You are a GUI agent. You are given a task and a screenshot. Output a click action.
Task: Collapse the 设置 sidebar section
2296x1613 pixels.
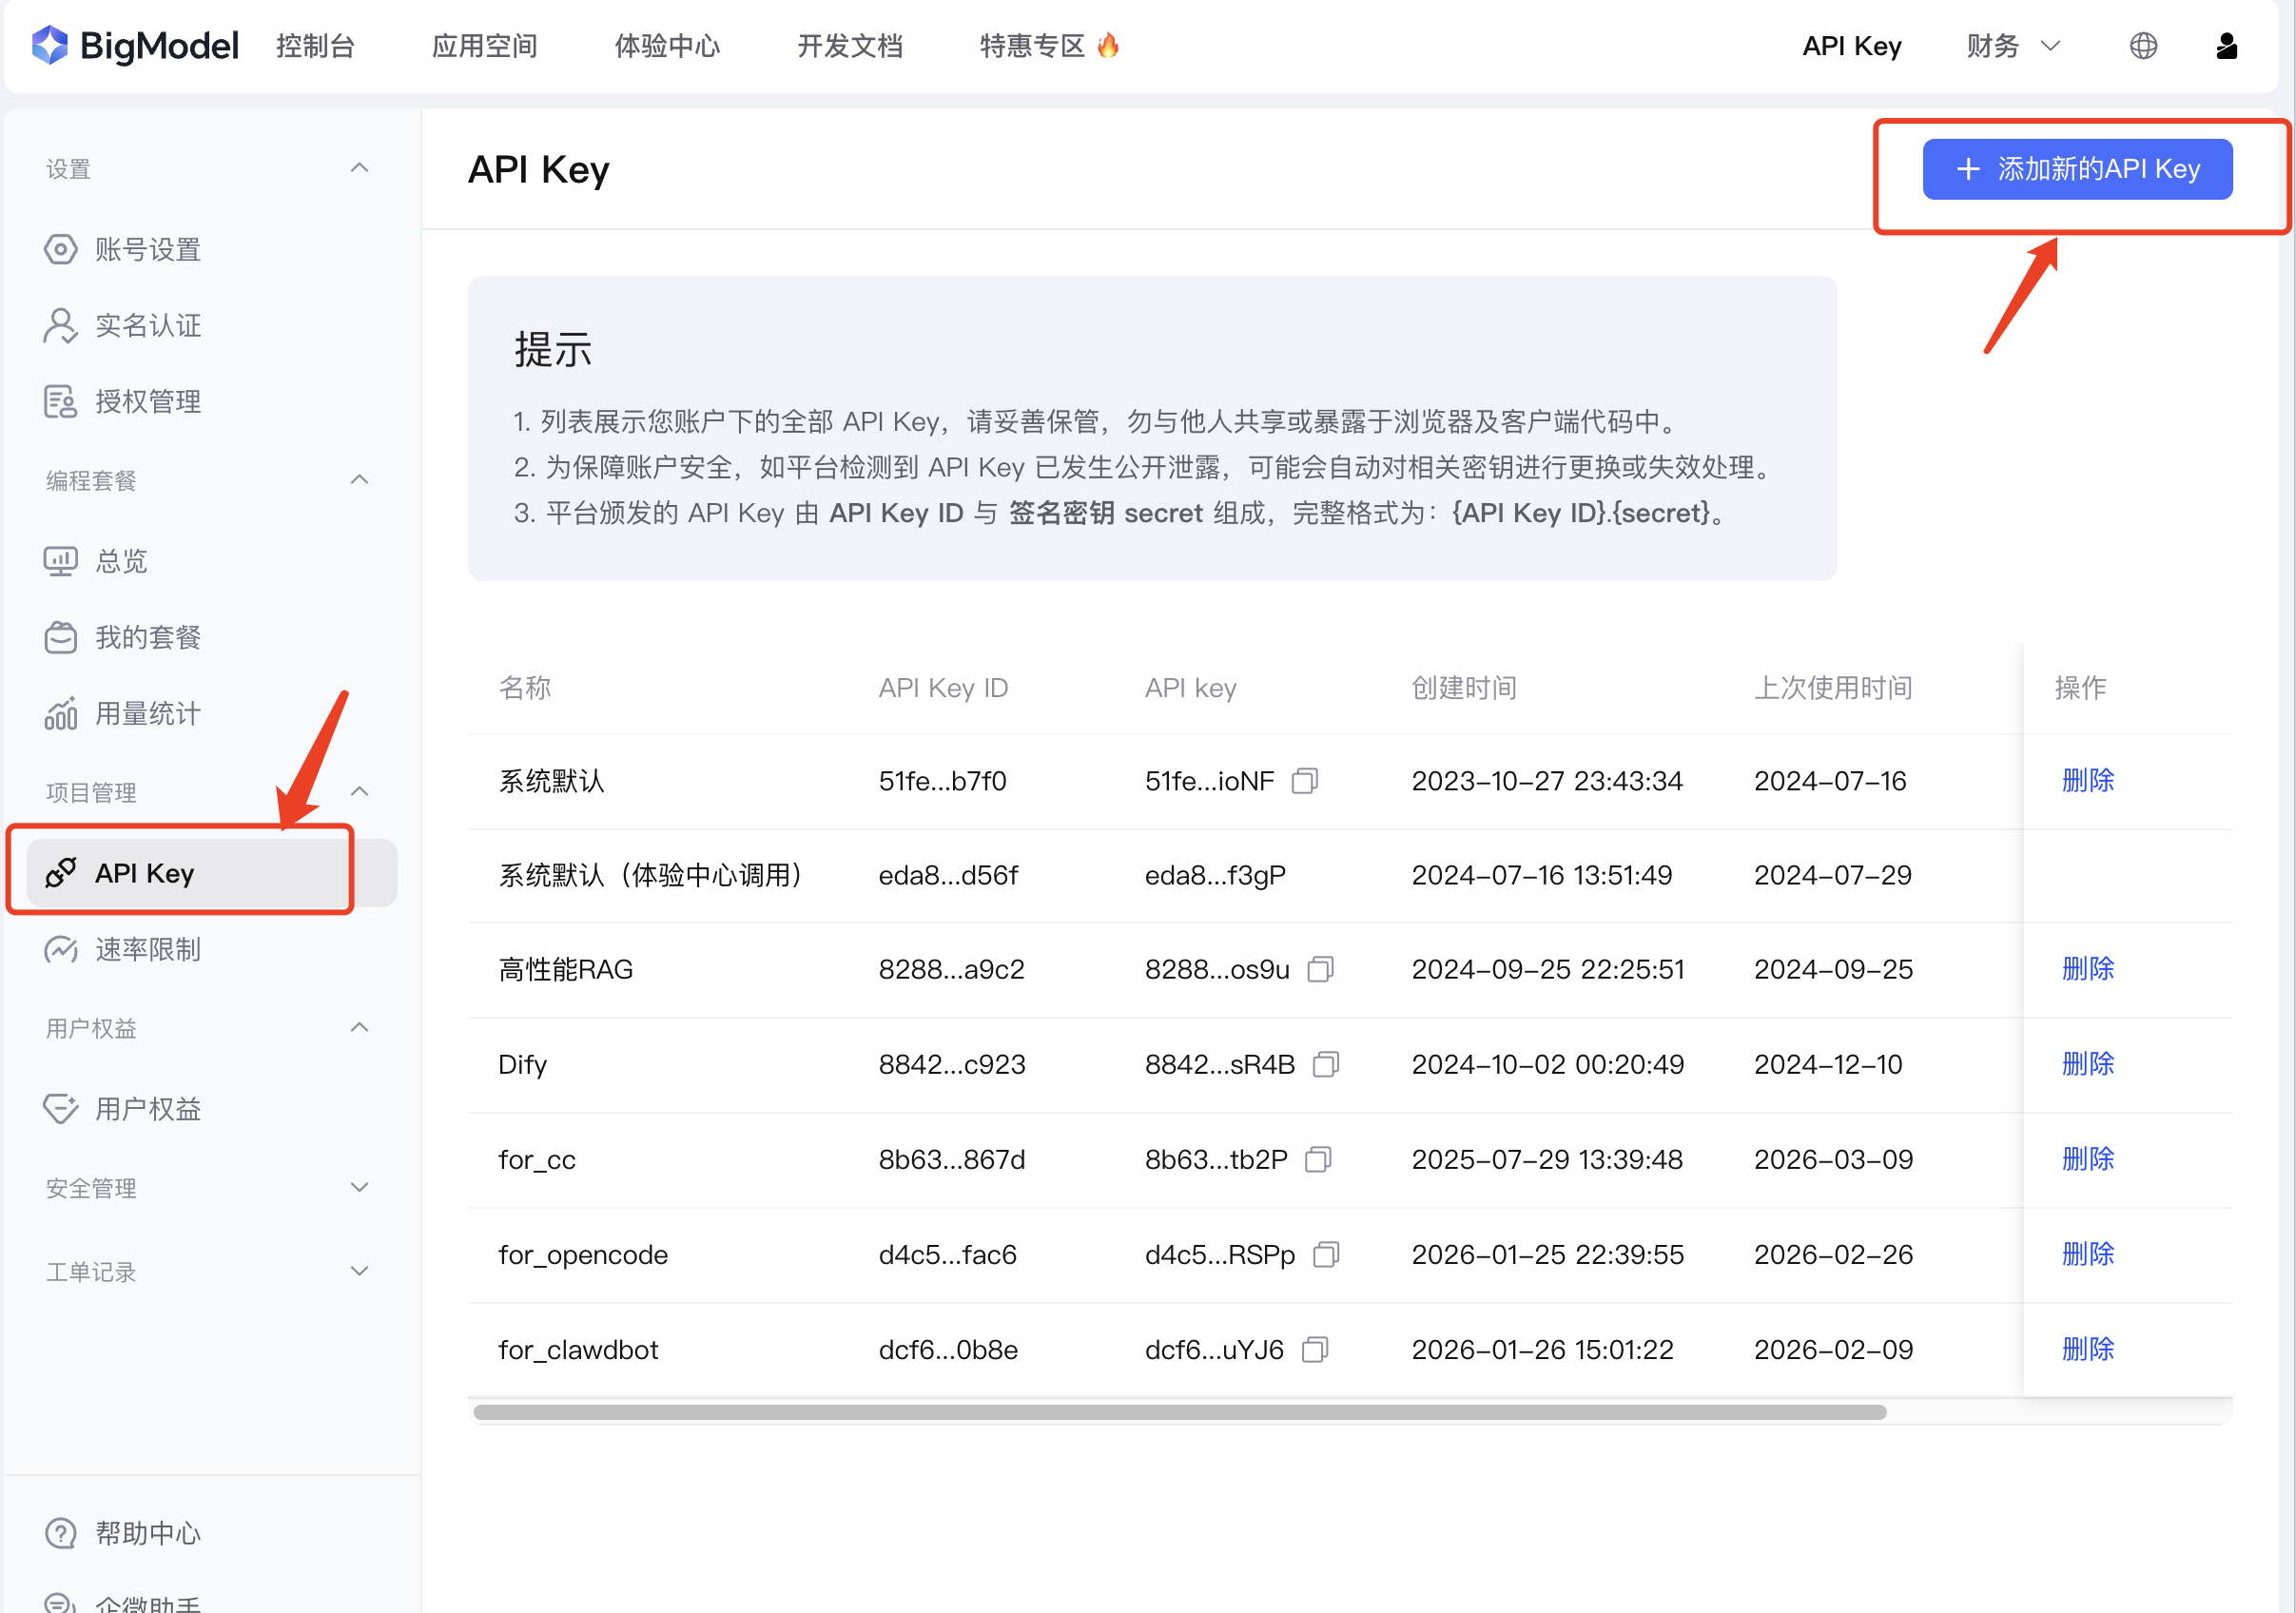(359, 168)
